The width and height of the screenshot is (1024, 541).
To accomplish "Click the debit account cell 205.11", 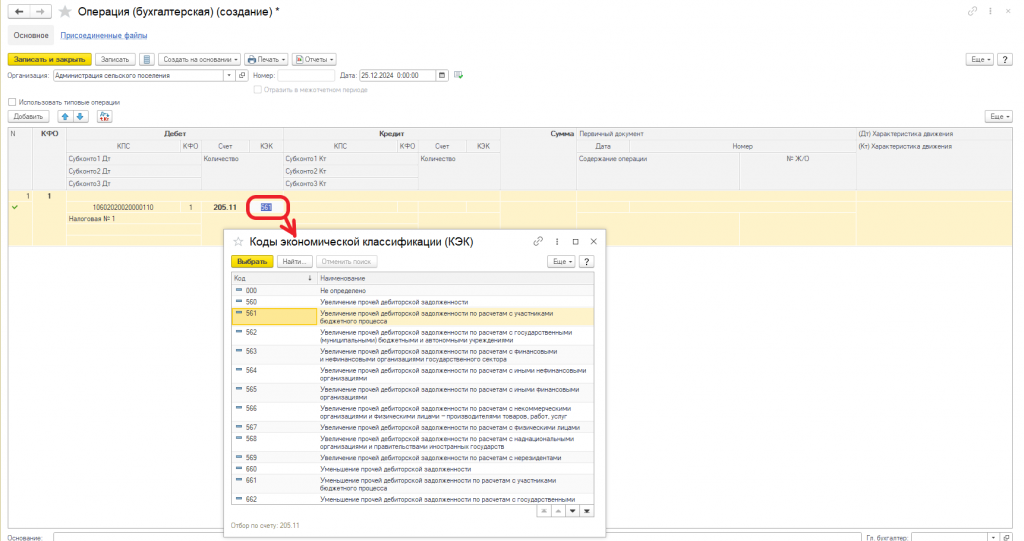I will (x=225, y=207).
